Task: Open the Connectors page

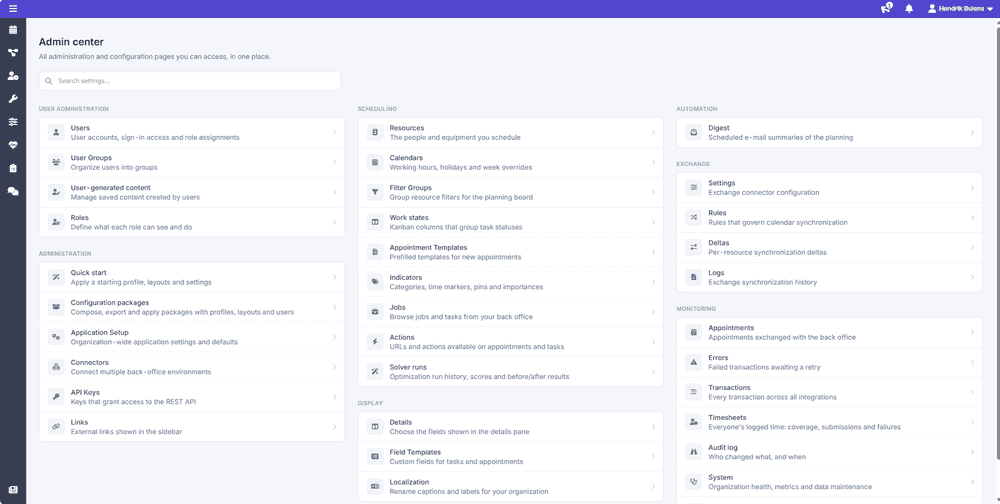Action: coord(192,367)
